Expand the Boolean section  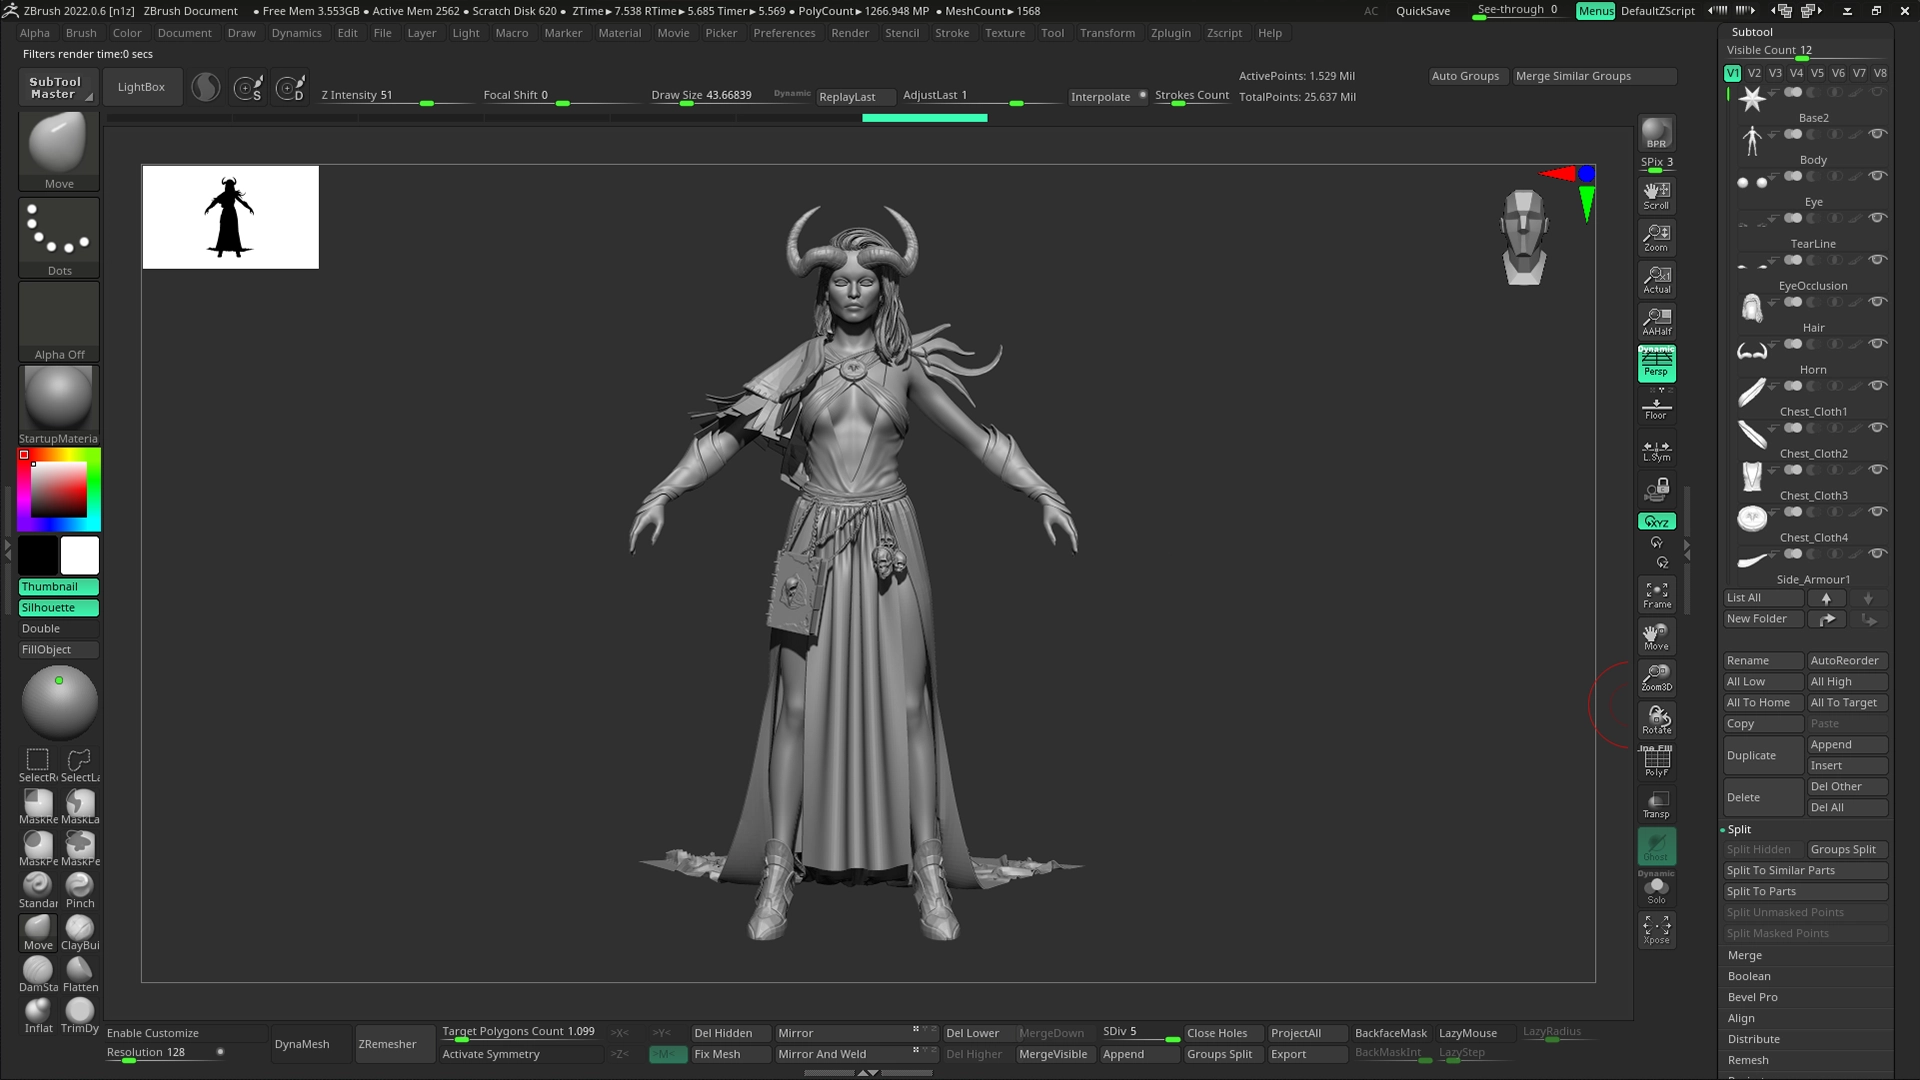pyautogui.click(x=1749, y=976)
